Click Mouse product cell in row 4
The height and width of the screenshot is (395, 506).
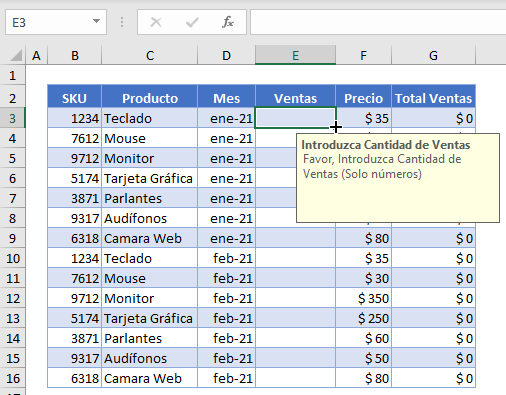(x=150, y=138)
